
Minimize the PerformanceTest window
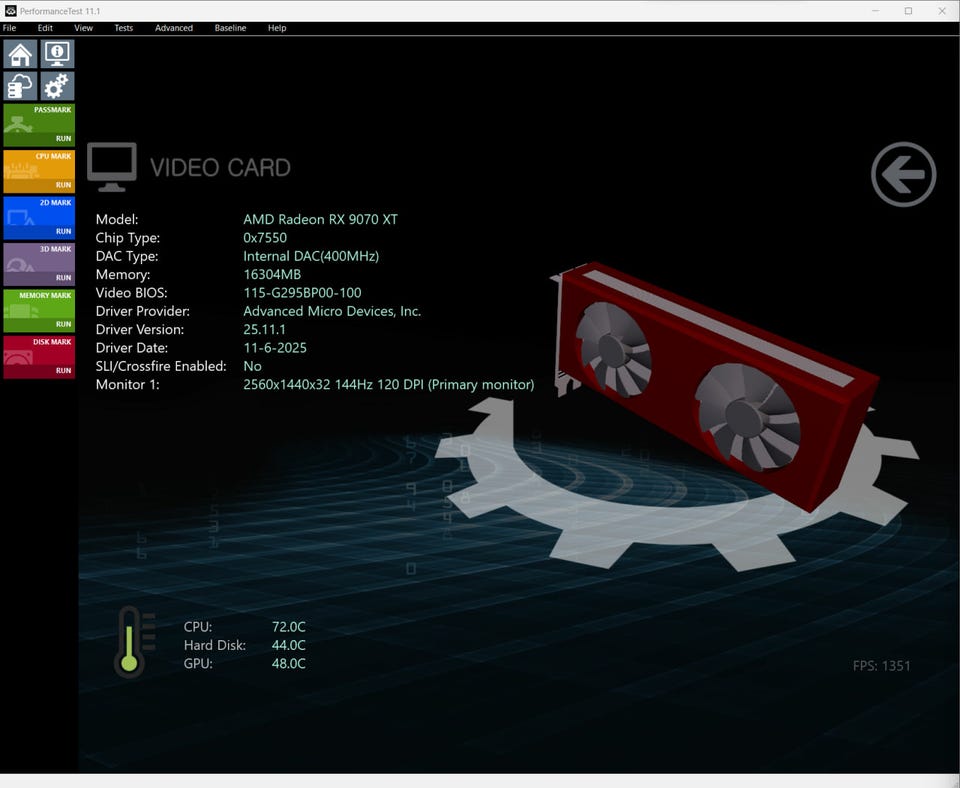tap(876, 11)
